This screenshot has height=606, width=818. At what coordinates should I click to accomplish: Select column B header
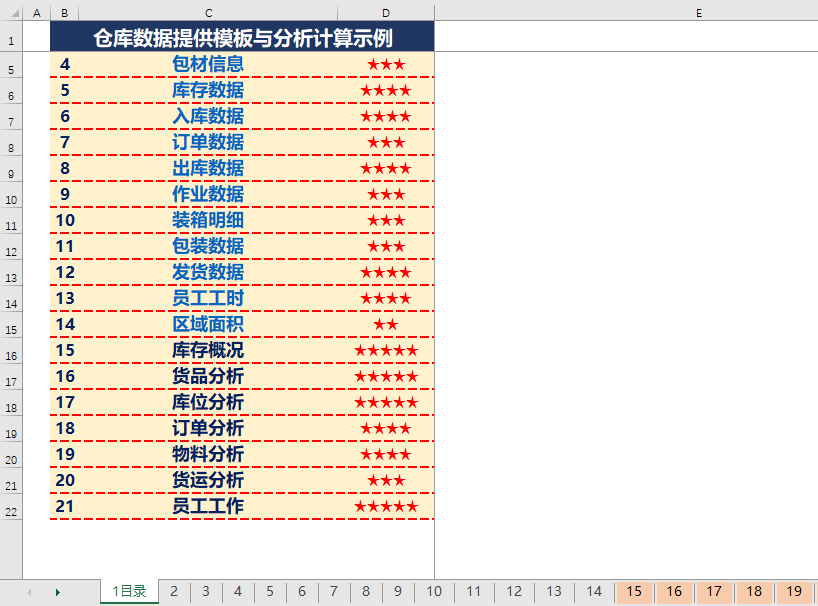(x=65, y=13)
